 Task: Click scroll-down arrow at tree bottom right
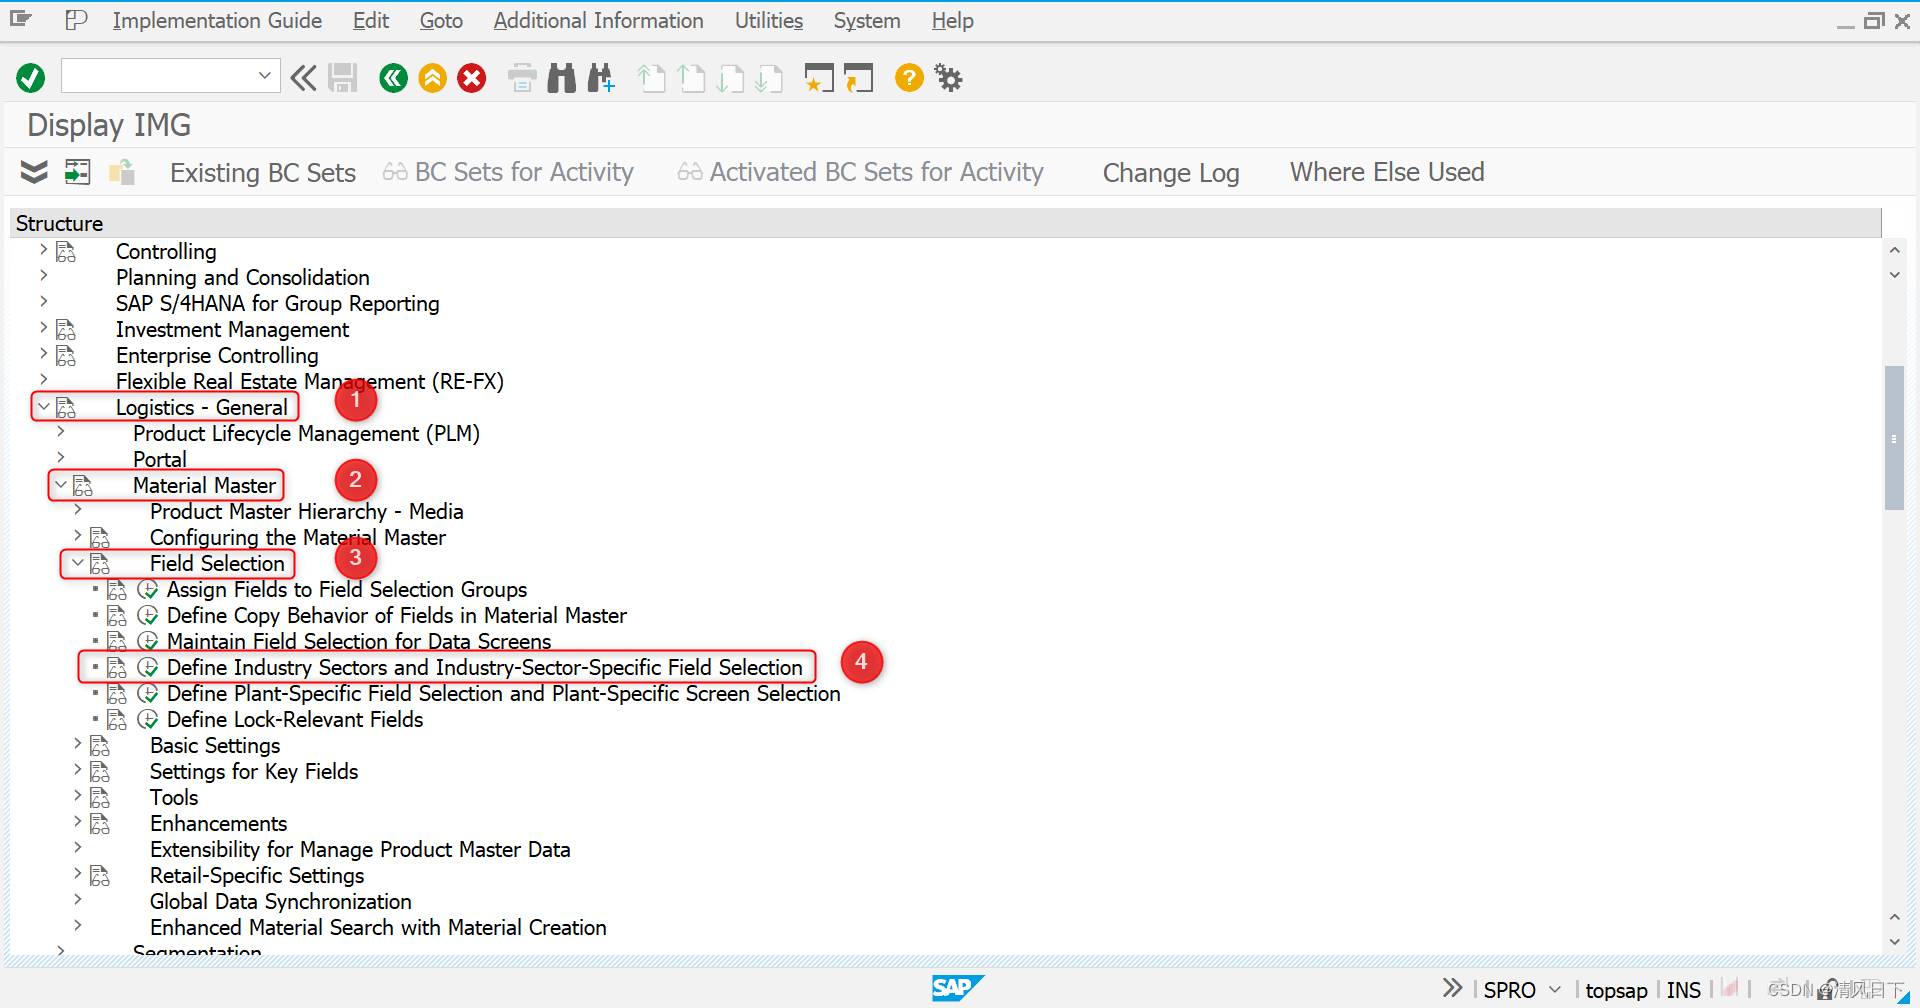[x=1894, y=941]
